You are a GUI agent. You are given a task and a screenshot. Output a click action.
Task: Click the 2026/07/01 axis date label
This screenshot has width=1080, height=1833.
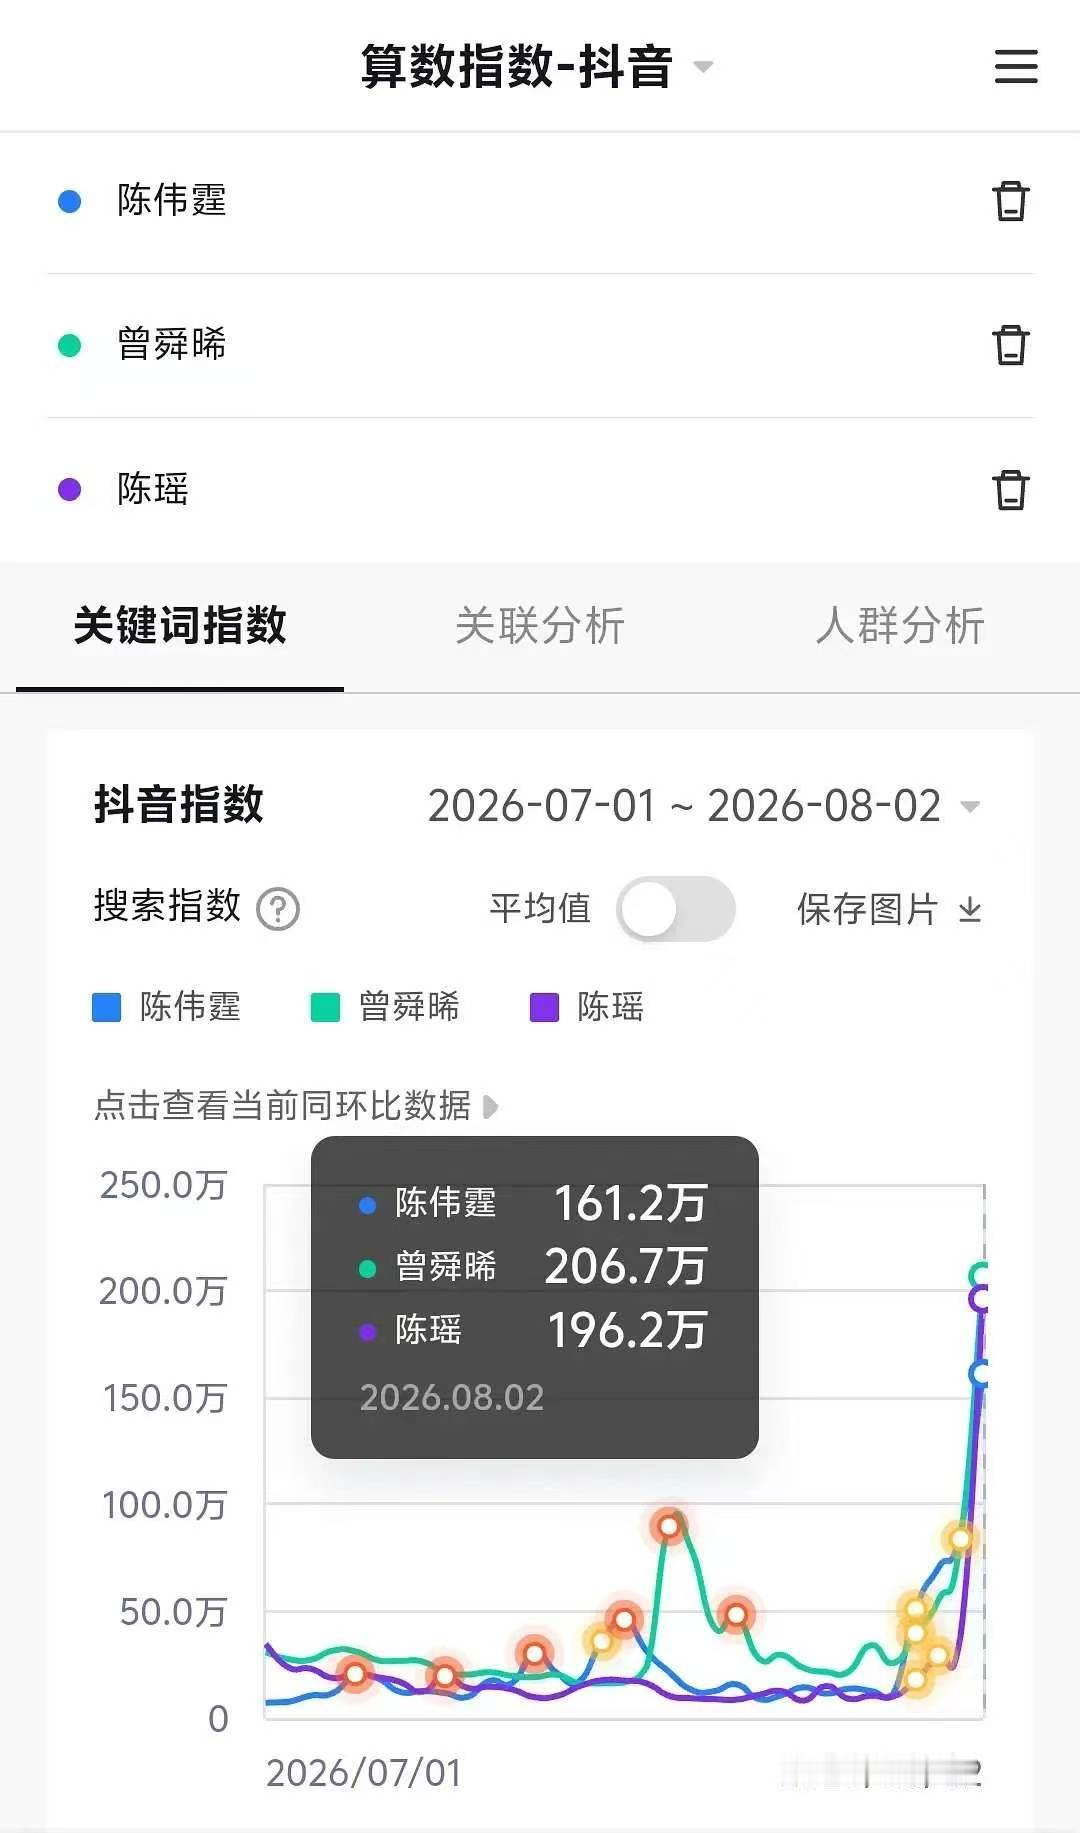364,1773
